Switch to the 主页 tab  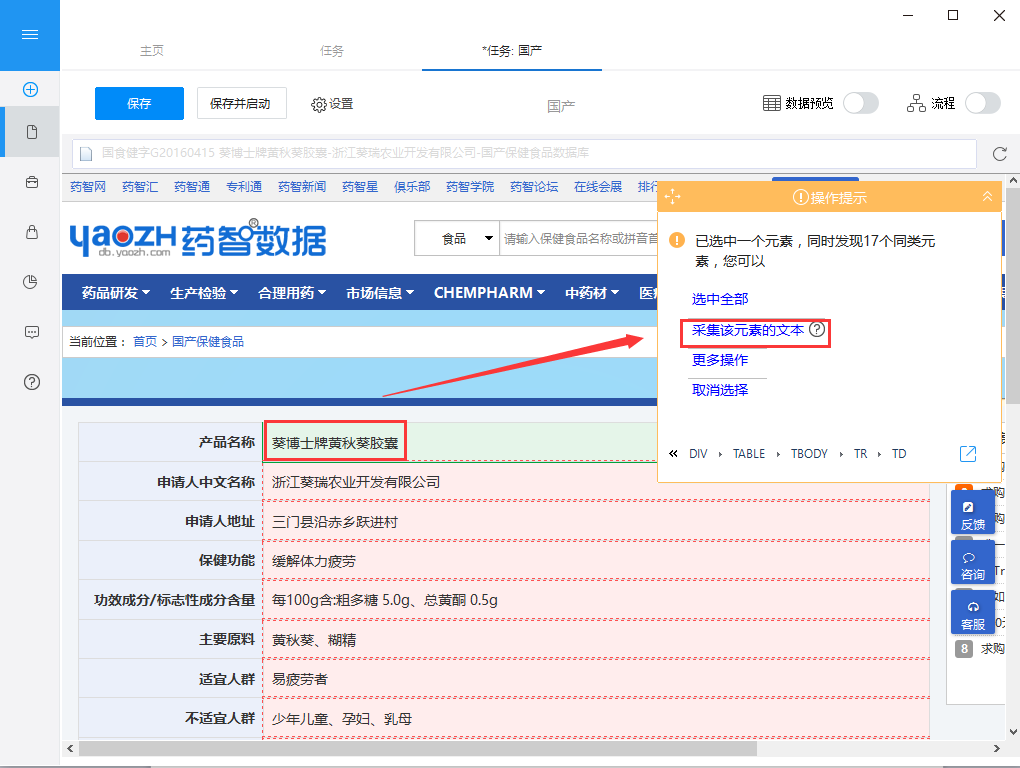tap(152, 51)
